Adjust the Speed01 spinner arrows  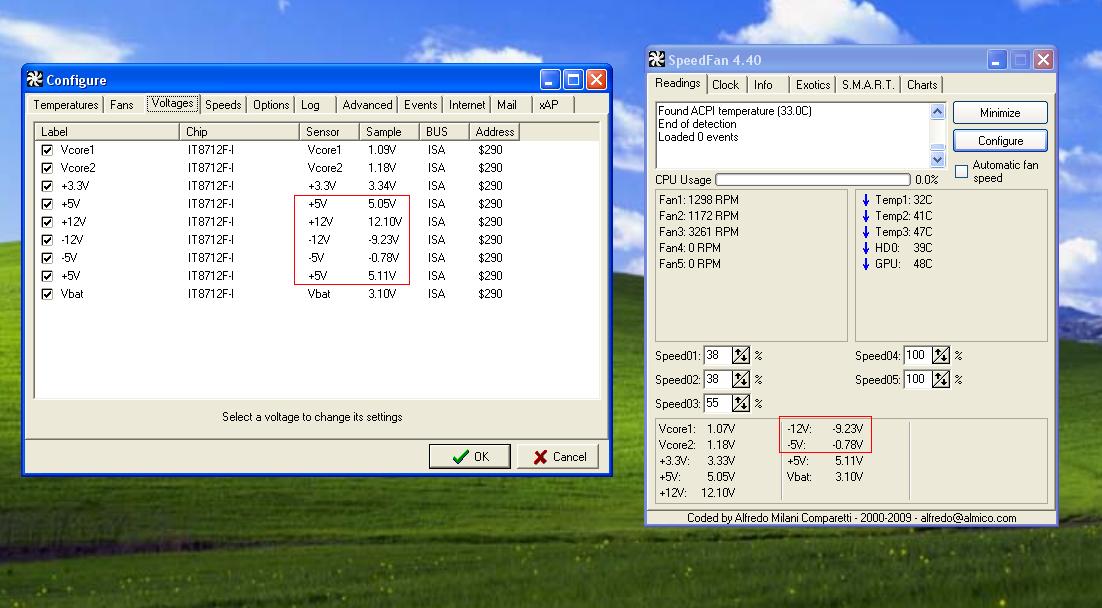pyautogui.click(x=741, y=356)
